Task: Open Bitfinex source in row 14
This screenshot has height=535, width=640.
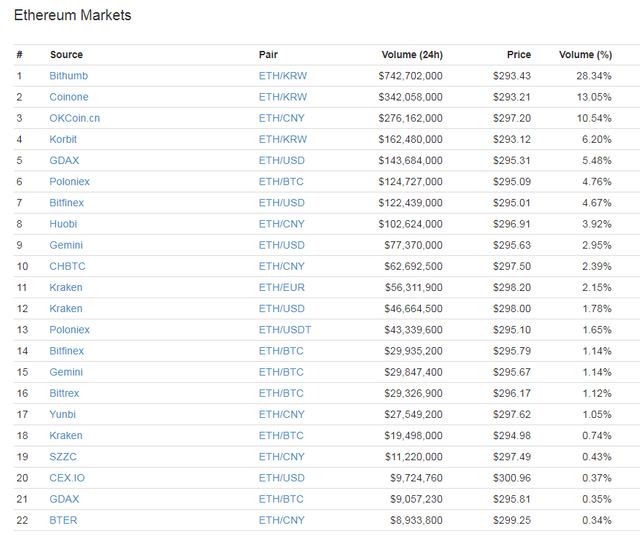Action: point(67,351)
